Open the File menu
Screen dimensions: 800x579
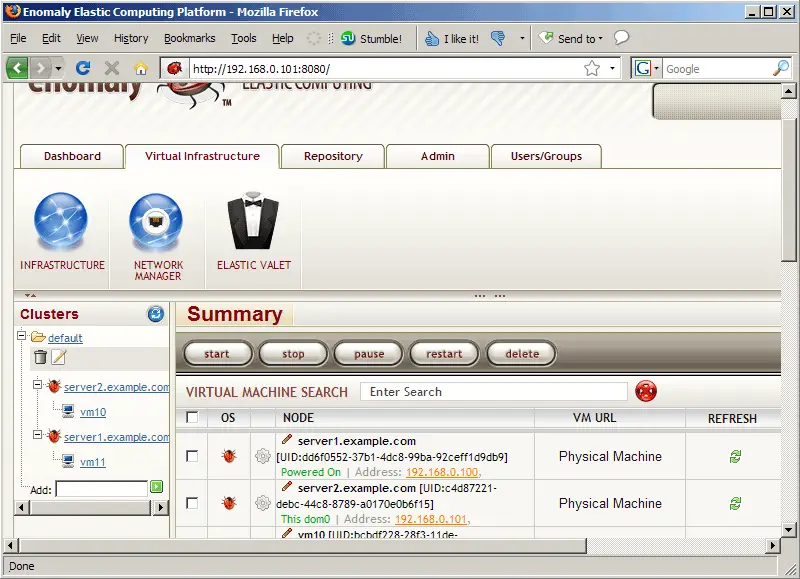click(x=18, y=38)
